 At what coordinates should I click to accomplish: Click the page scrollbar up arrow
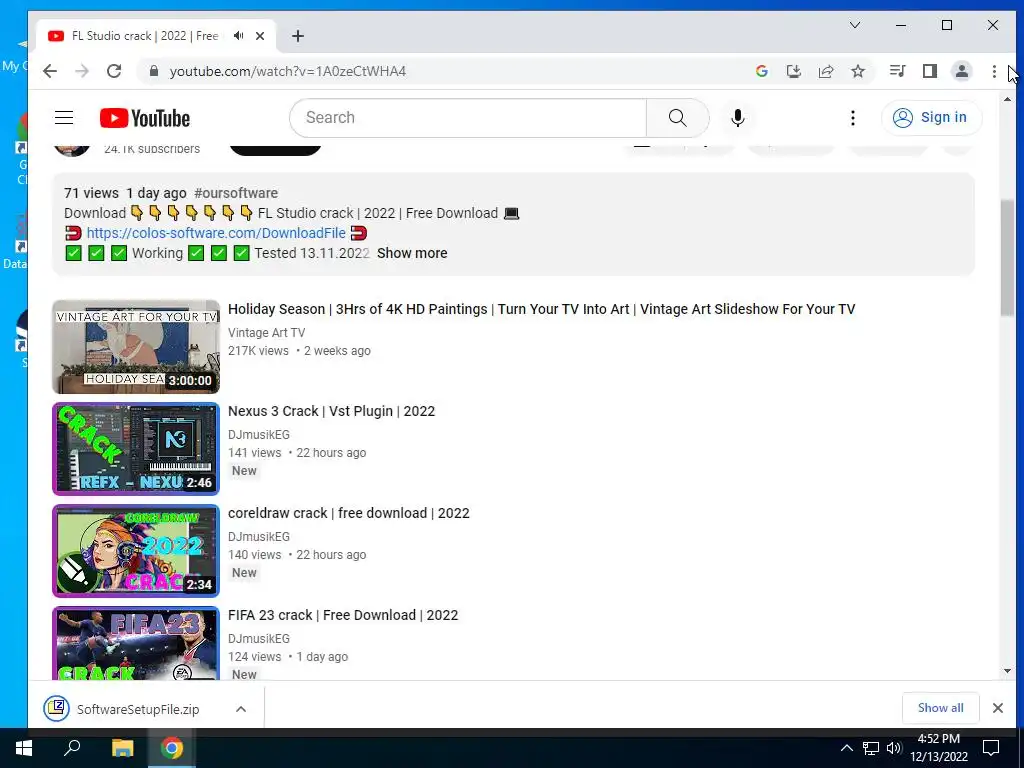click(1008, 99)
